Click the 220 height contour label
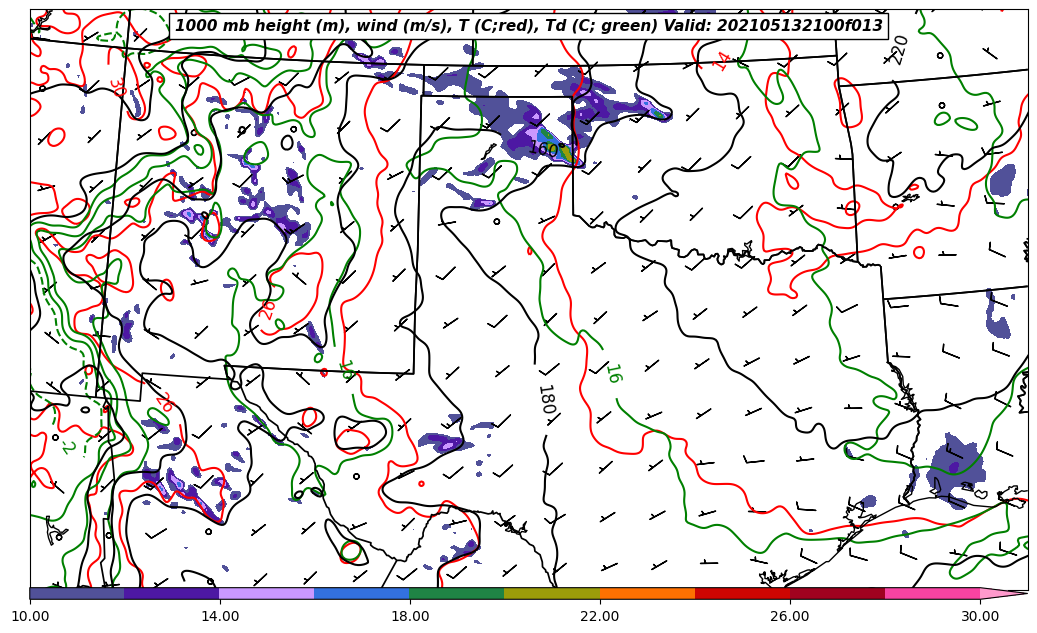 (900, 49)
